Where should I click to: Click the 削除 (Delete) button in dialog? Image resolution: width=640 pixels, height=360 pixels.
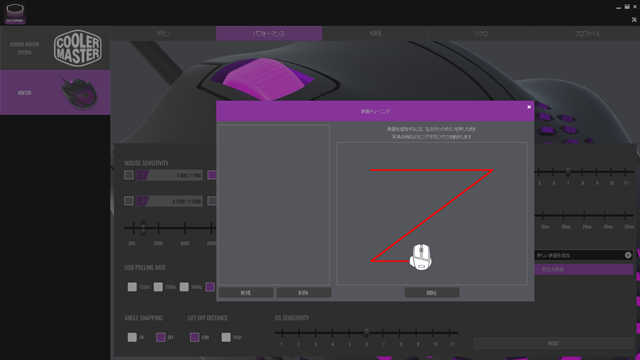[x=304, y=293]
